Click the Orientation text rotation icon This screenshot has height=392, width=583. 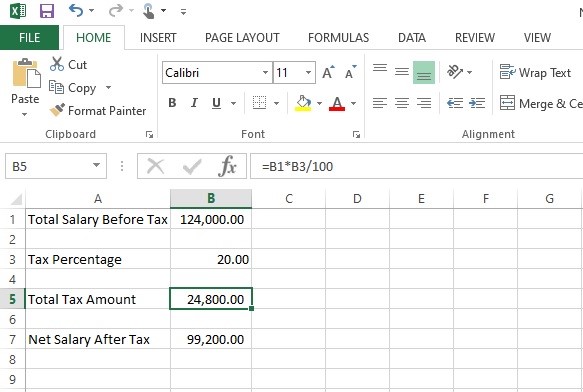click(454, 71)
